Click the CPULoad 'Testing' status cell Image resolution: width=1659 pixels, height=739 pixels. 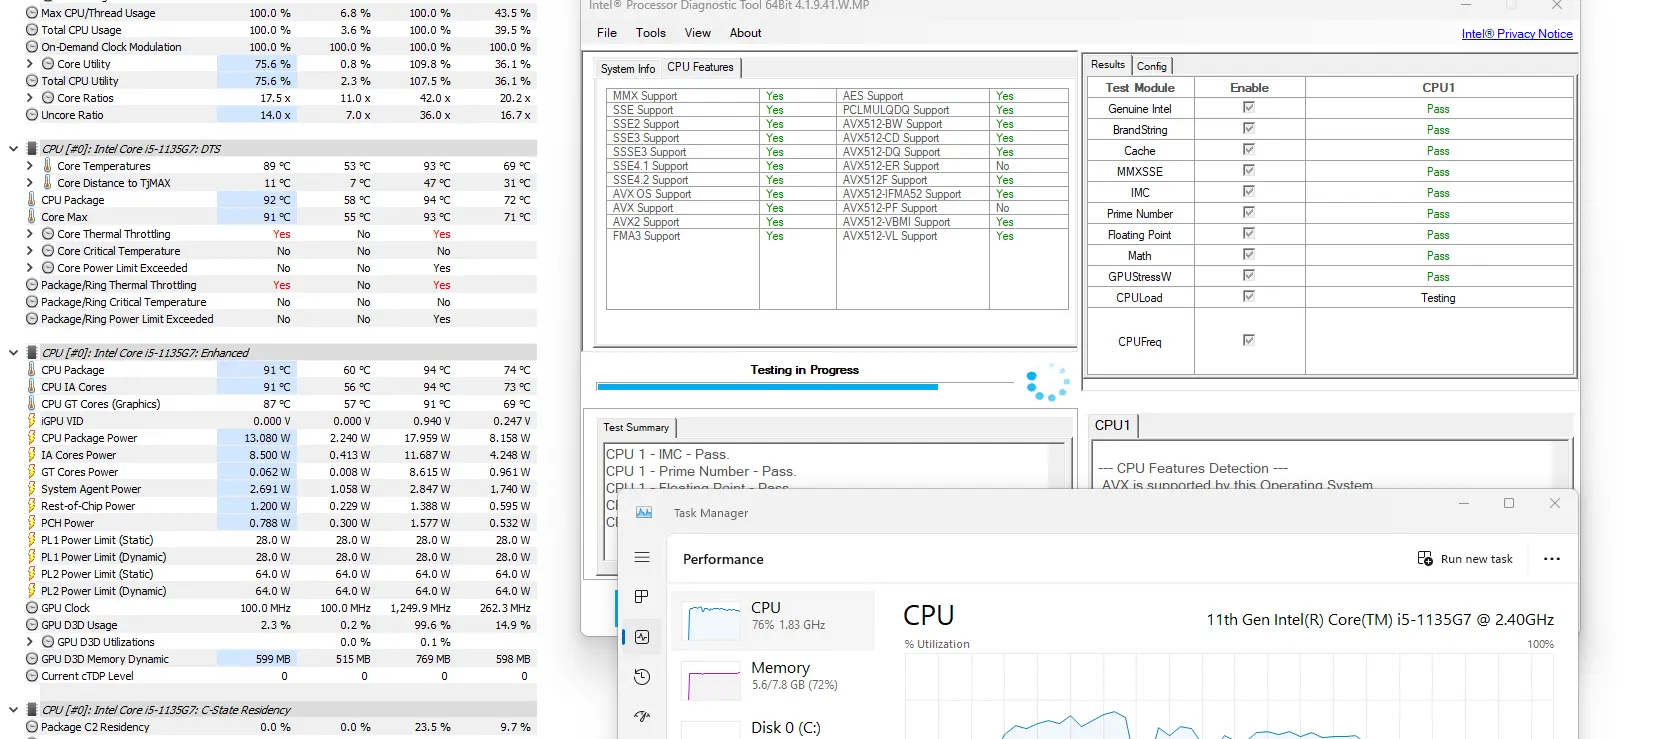[1438, 298]
